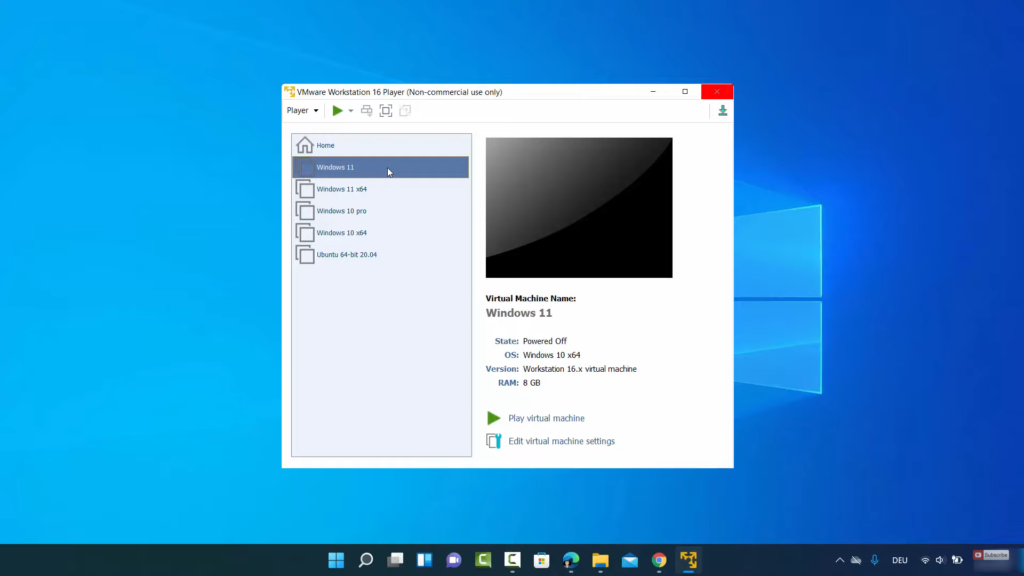
Task: Select the Windows 10 pro virtual machine
Action: click(341, 211)
